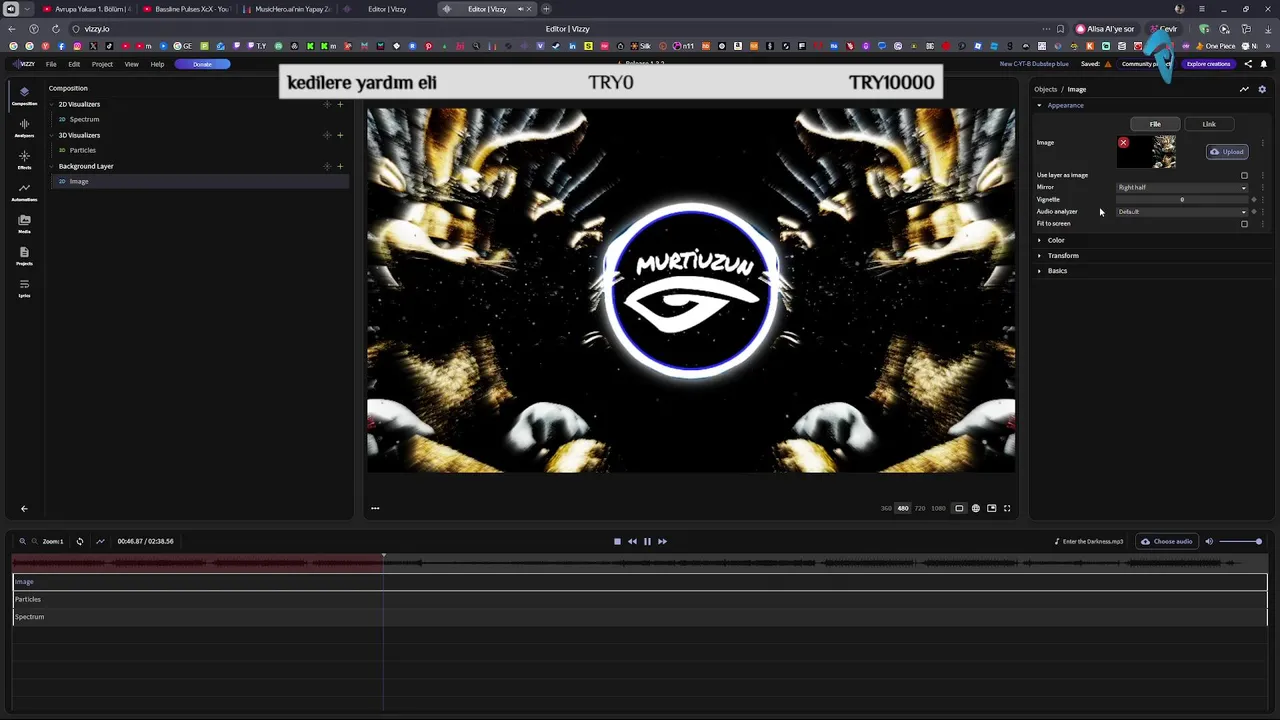Open the Mirror dropdown showing Right half
Viewport: 1280px width, 720px height.
1182,187
